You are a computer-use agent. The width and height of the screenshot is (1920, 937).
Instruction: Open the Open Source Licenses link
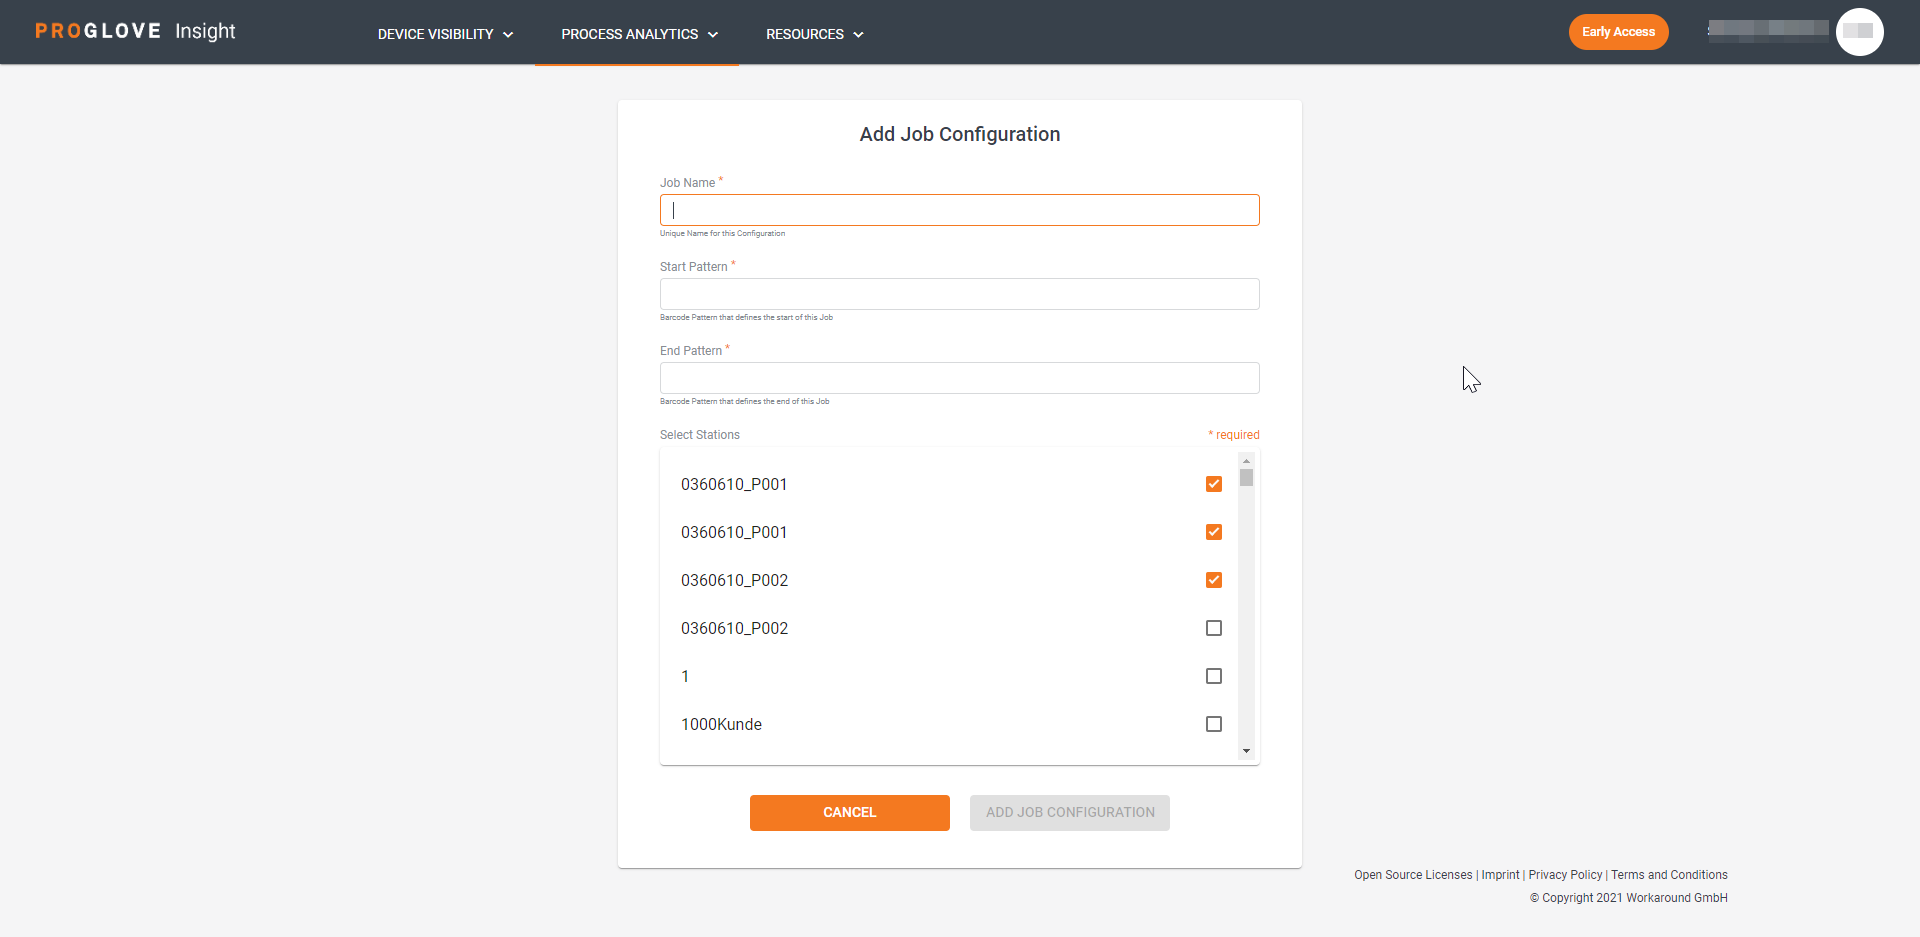click(1413, 875)
